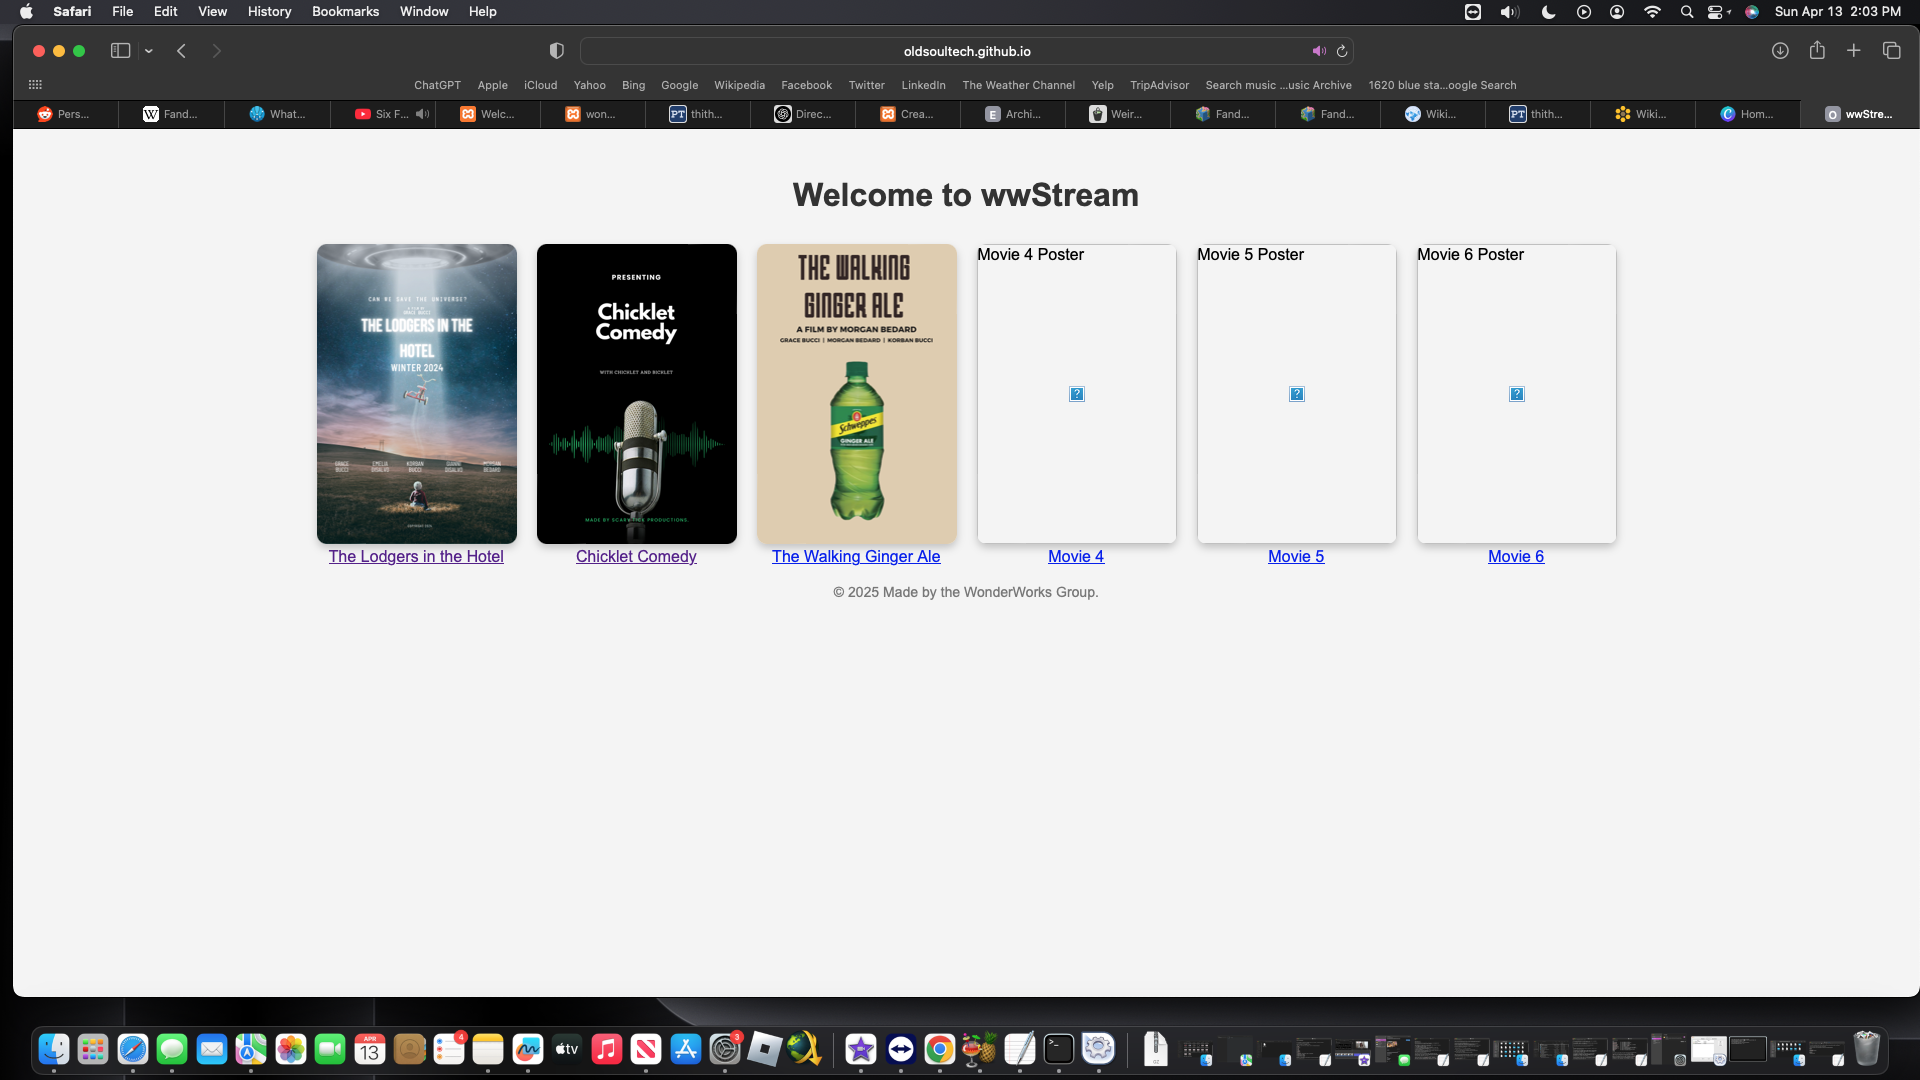The width and height of the screenshot is (1920, 1080).
Task: Open Wi-Fi status in menu bar
Action: [x=1652, y=12]
